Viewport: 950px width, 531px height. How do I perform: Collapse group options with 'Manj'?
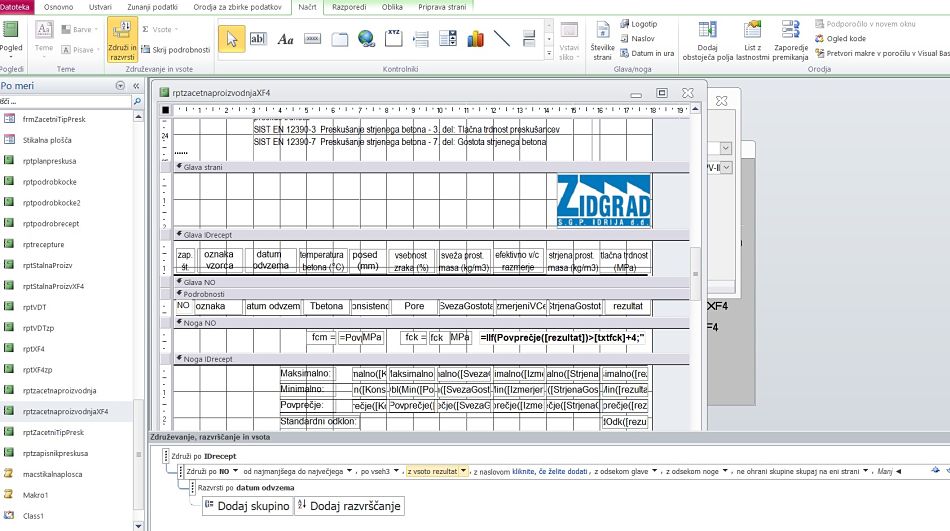pyautogui.click(x=889, y=471)
